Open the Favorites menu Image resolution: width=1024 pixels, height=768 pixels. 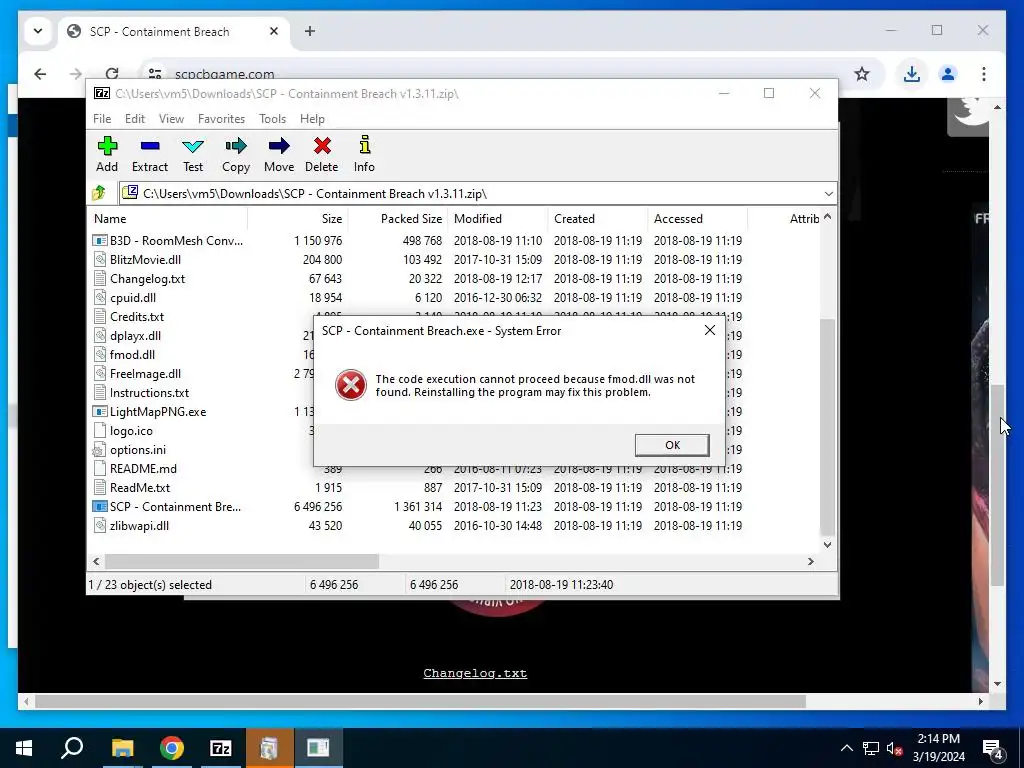tap(221, 119)
